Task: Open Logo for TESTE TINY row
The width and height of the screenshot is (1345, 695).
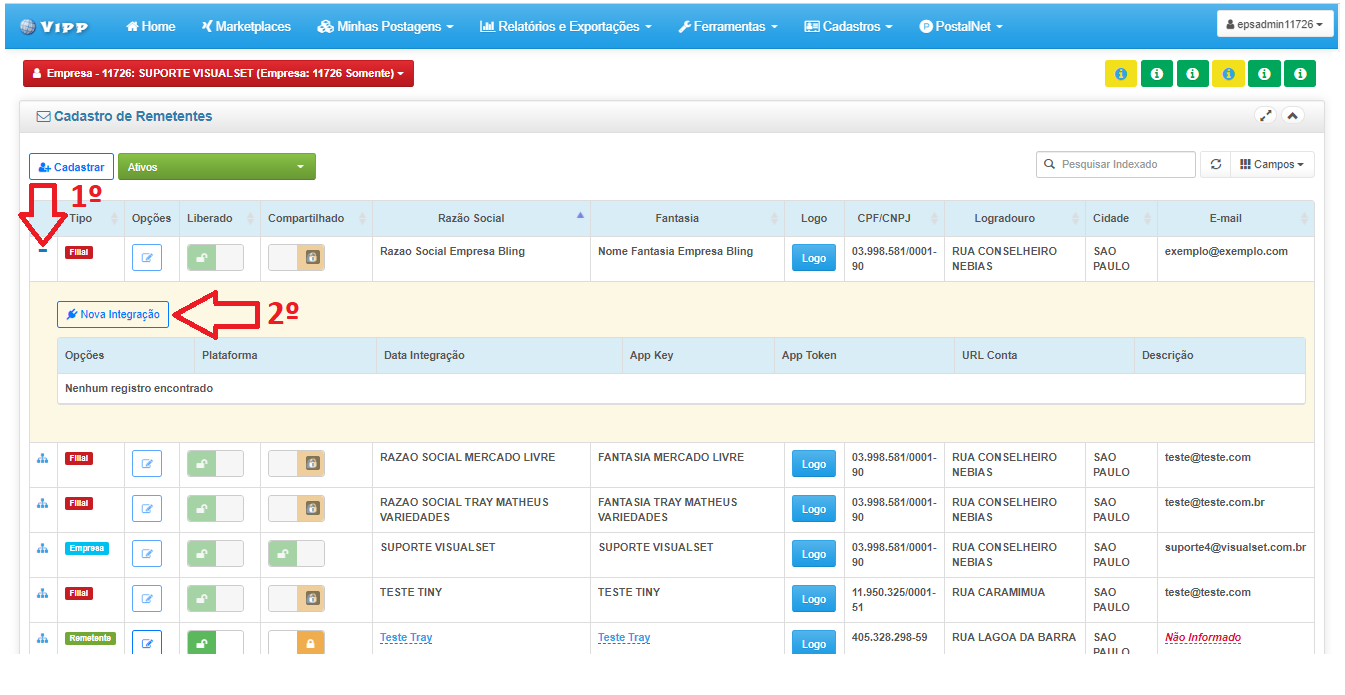Action: pos(814,599)
